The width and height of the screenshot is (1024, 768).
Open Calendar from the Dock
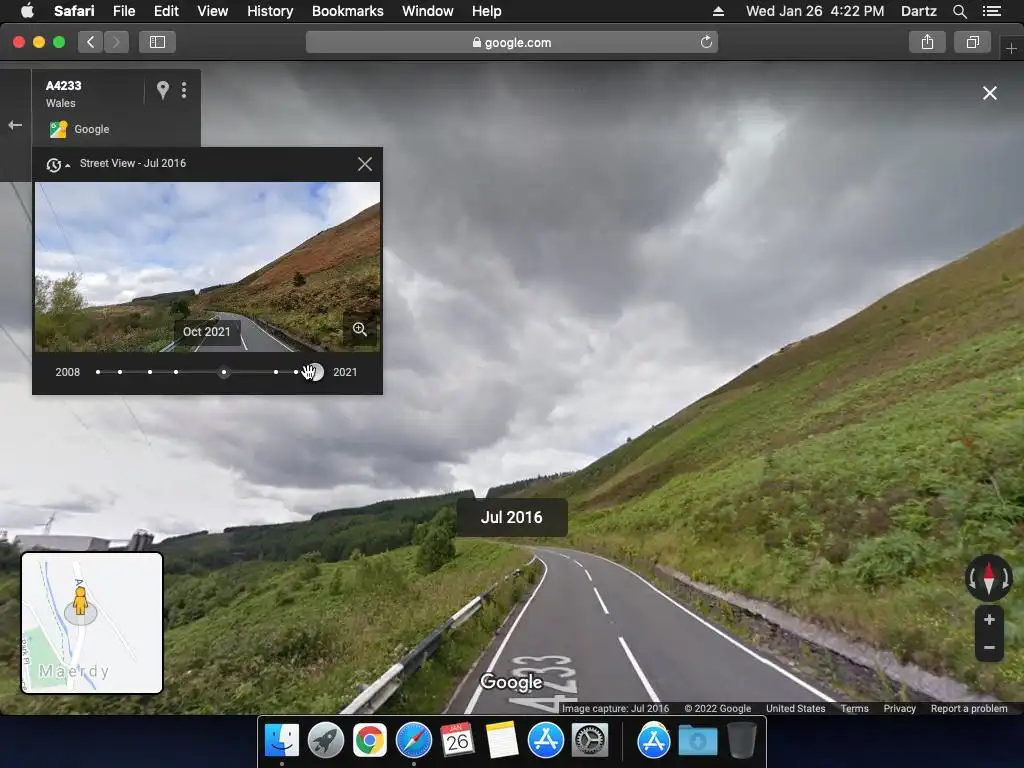457,741
